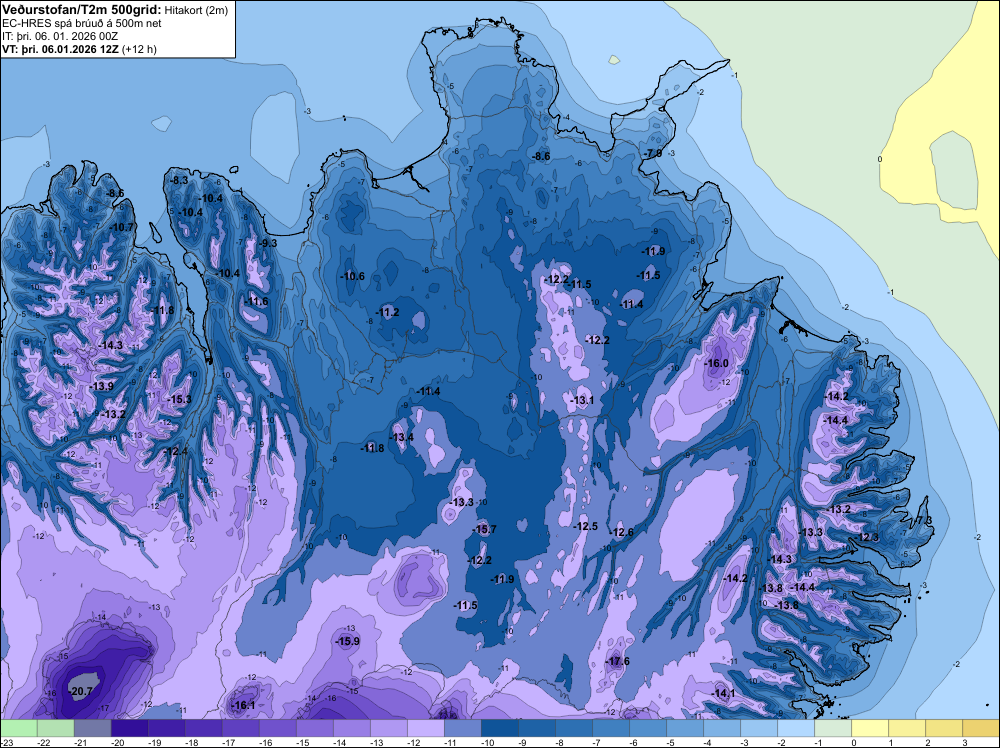
Task: Select the pale green legend swatch labeled -1
Action: point(833,728)
